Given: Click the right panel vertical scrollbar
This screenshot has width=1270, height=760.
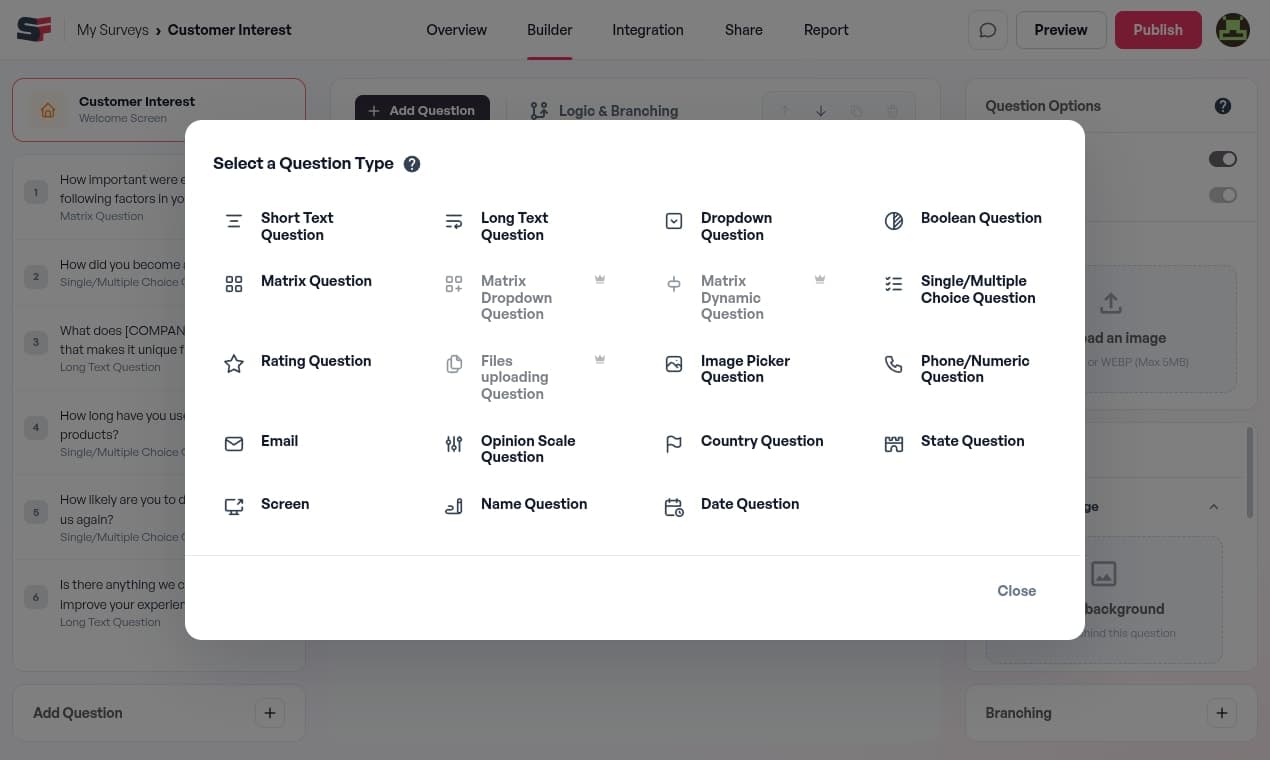Looking at the screenshot, I should 1249,472.
